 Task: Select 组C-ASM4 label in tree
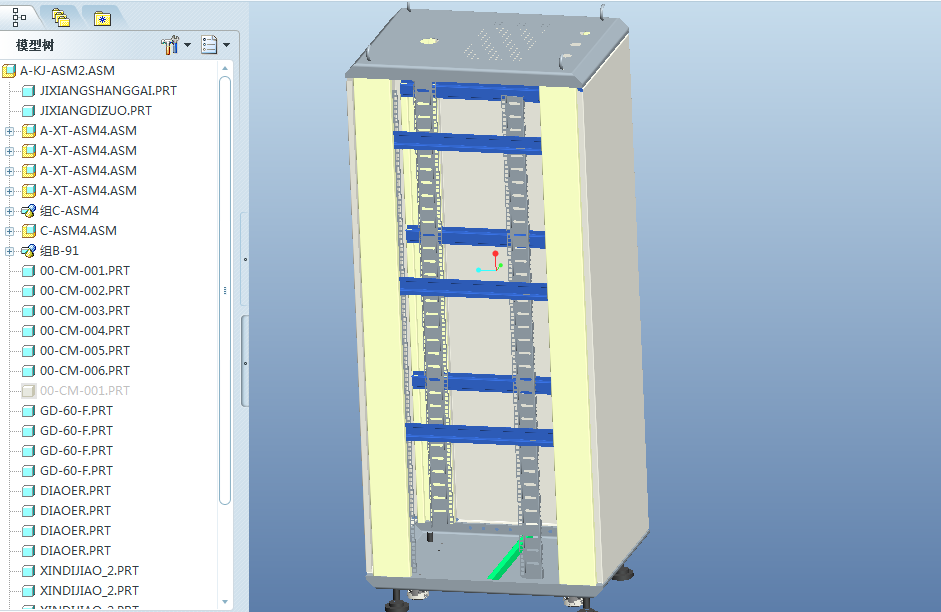[x=69, y=211]
